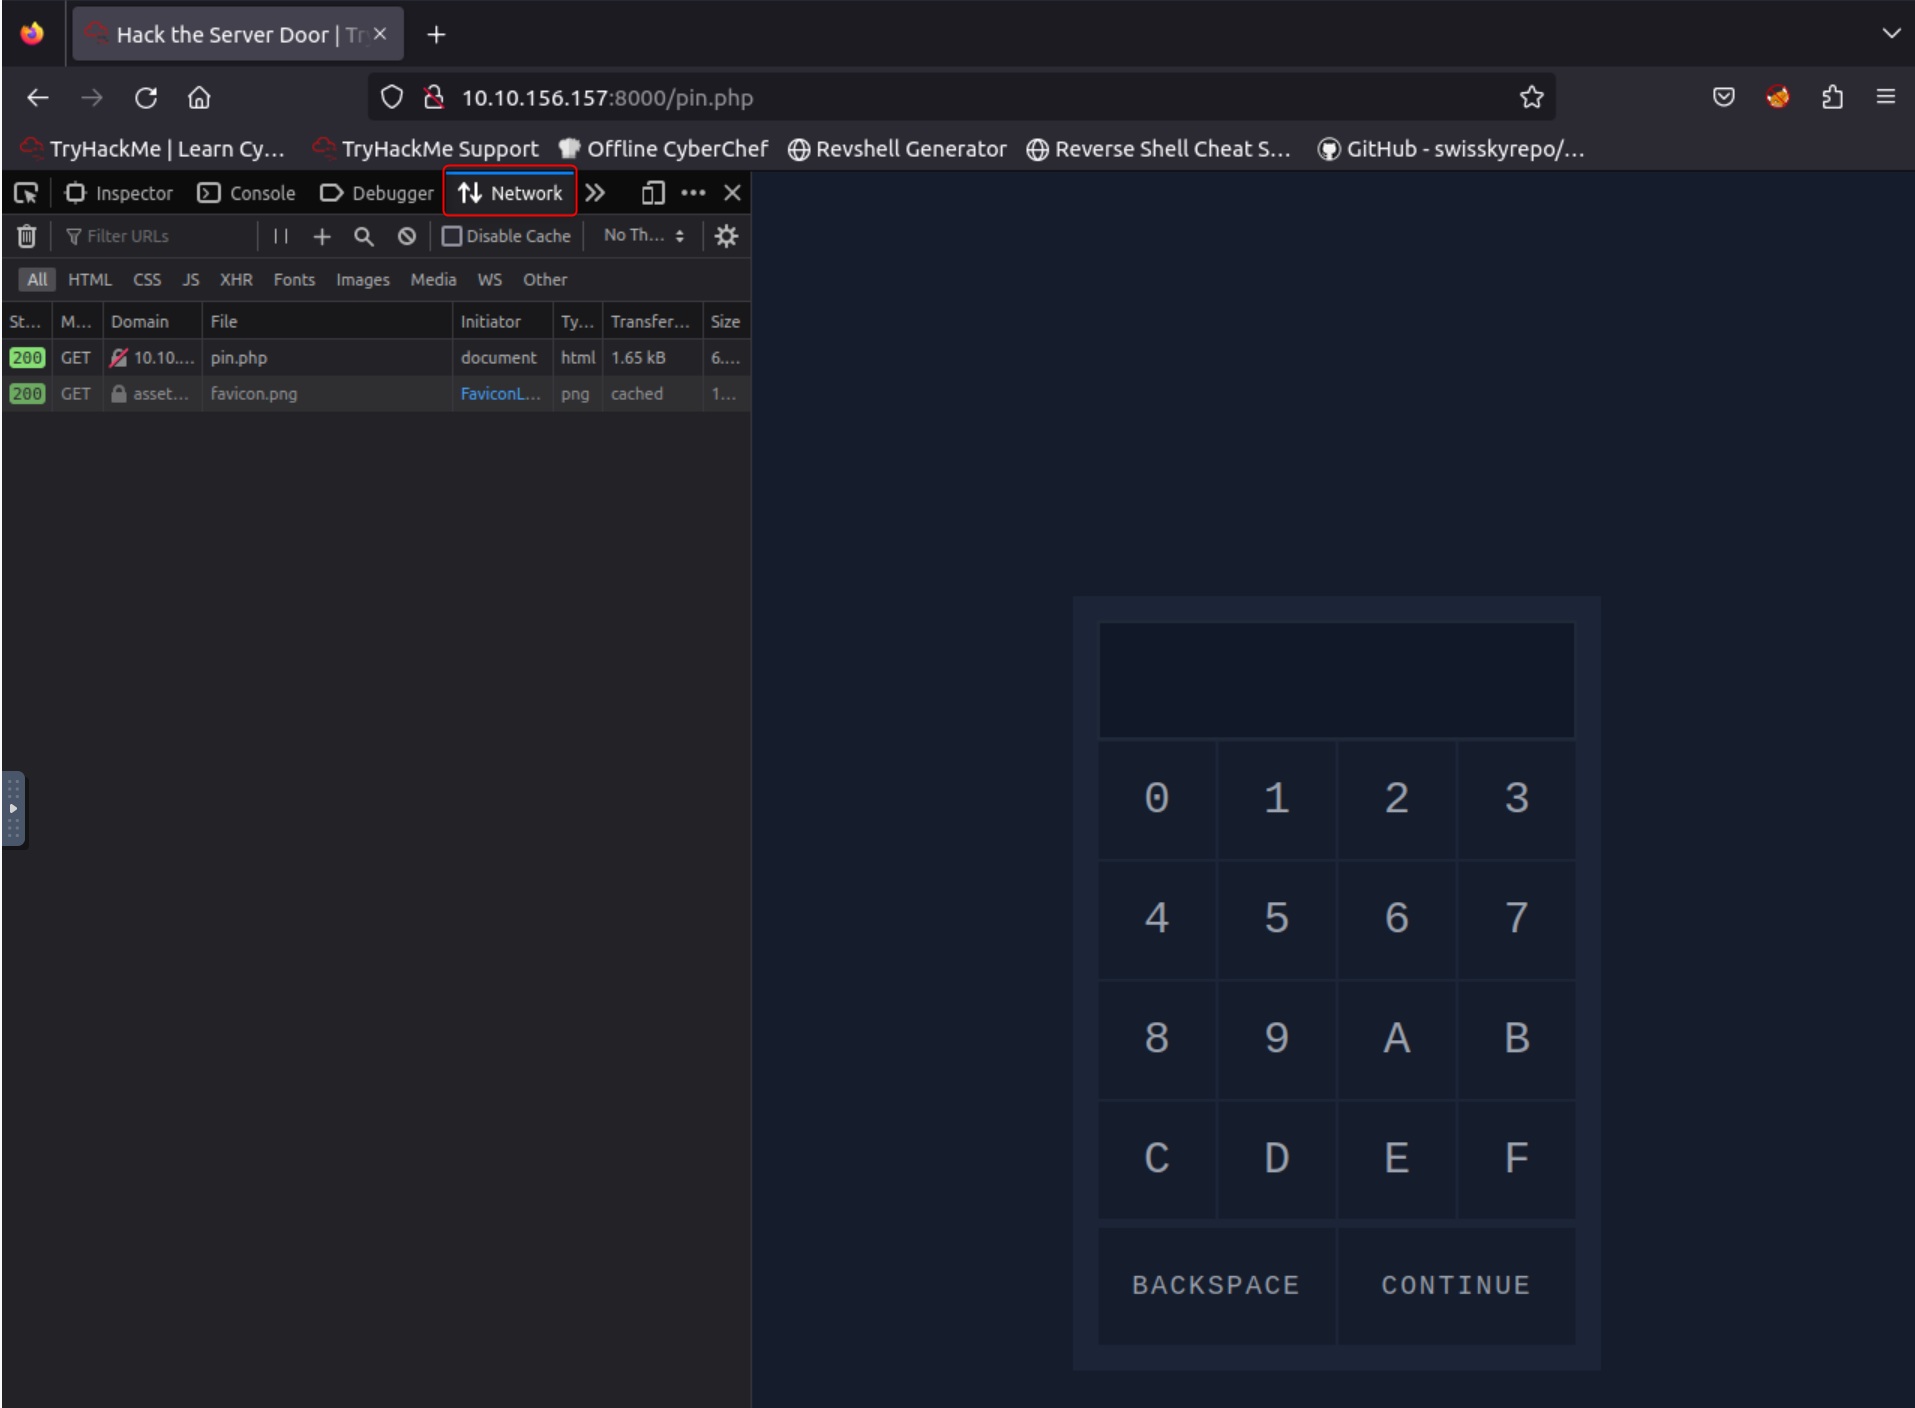Filter requests by Other

click(545, 280)
